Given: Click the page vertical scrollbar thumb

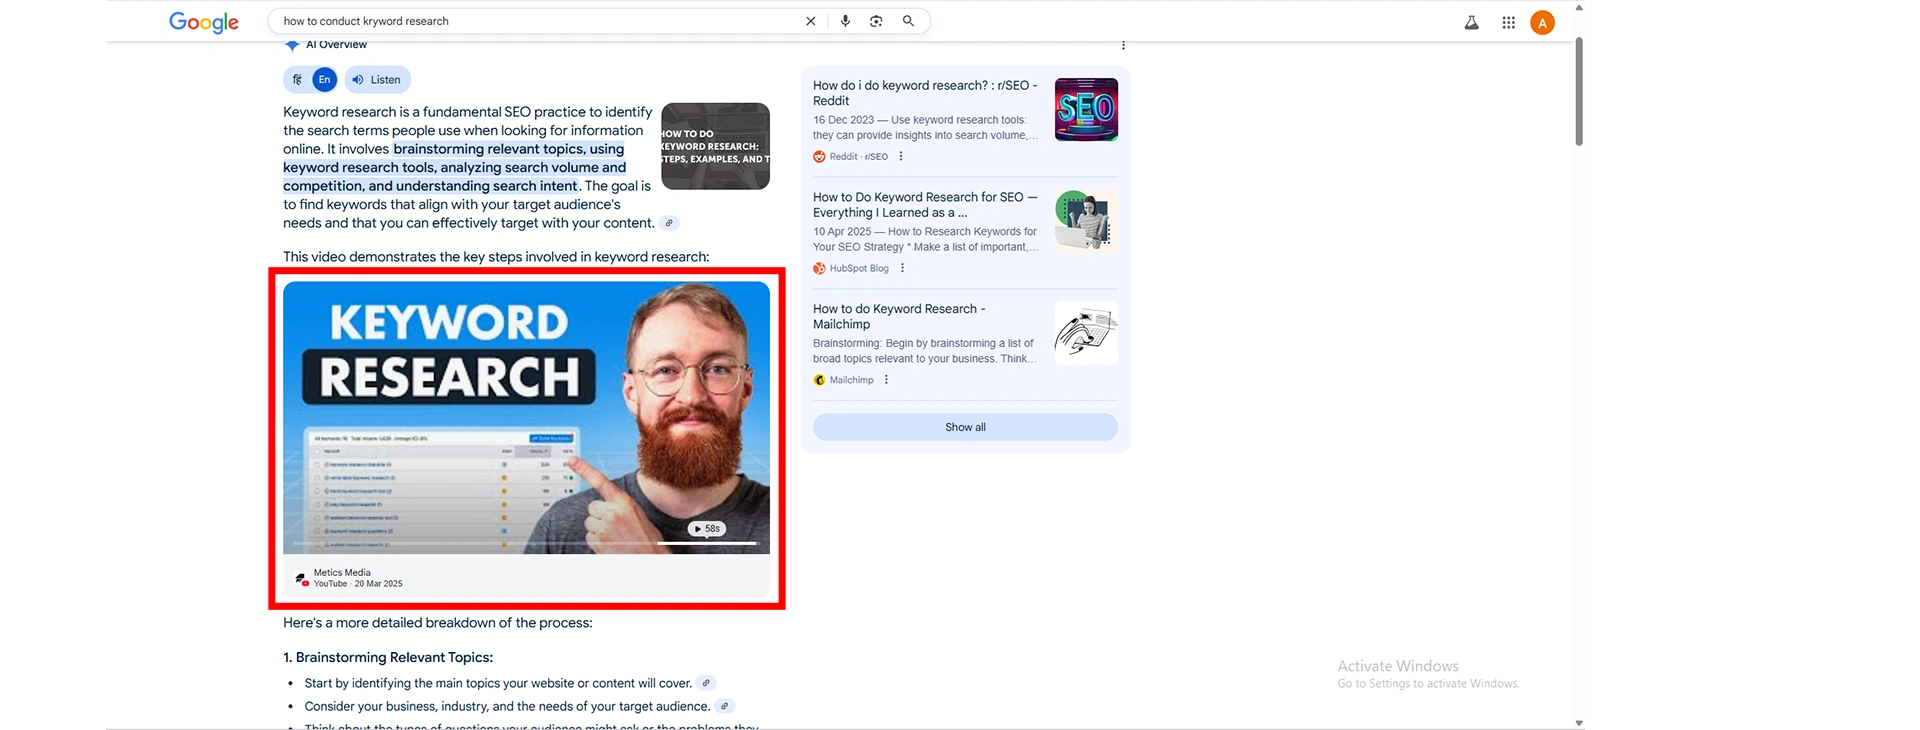Looking at the screenshot, I should [1579, 92].
